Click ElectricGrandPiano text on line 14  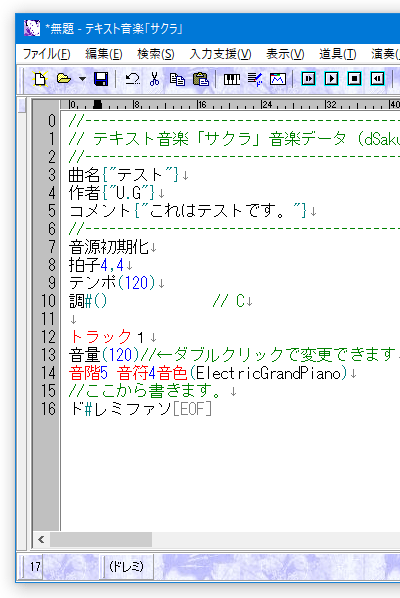pos(268,373)
